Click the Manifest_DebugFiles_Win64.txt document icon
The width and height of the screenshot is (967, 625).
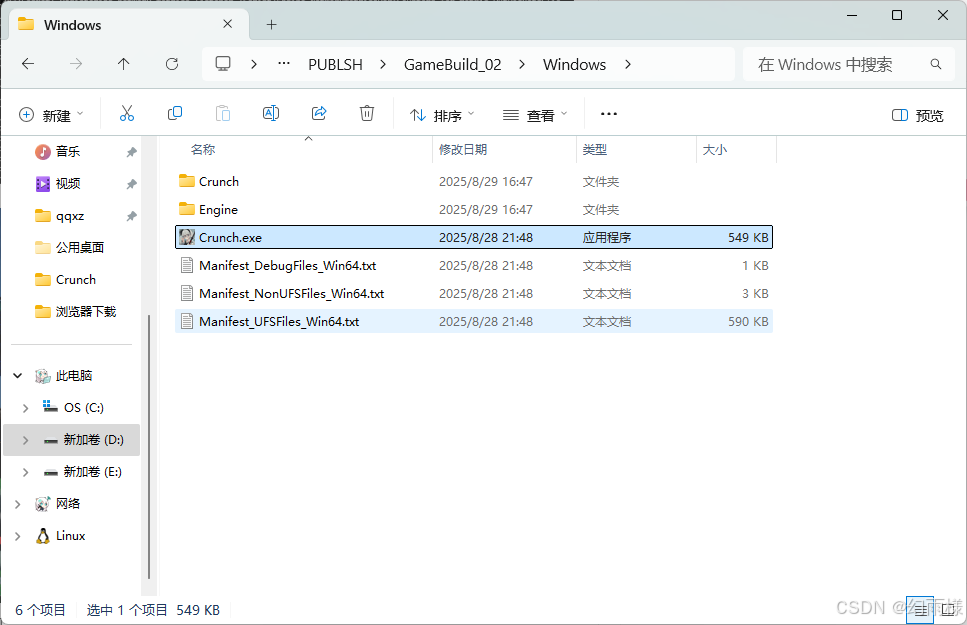(x=187, y=265)
